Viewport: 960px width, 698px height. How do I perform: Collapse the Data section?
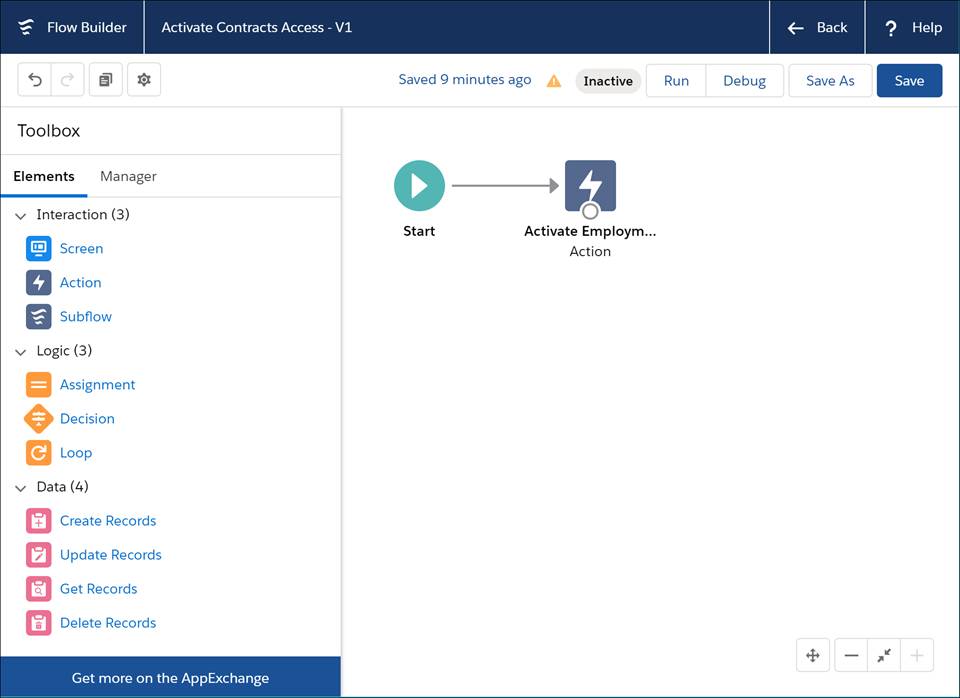coord(20,486)
